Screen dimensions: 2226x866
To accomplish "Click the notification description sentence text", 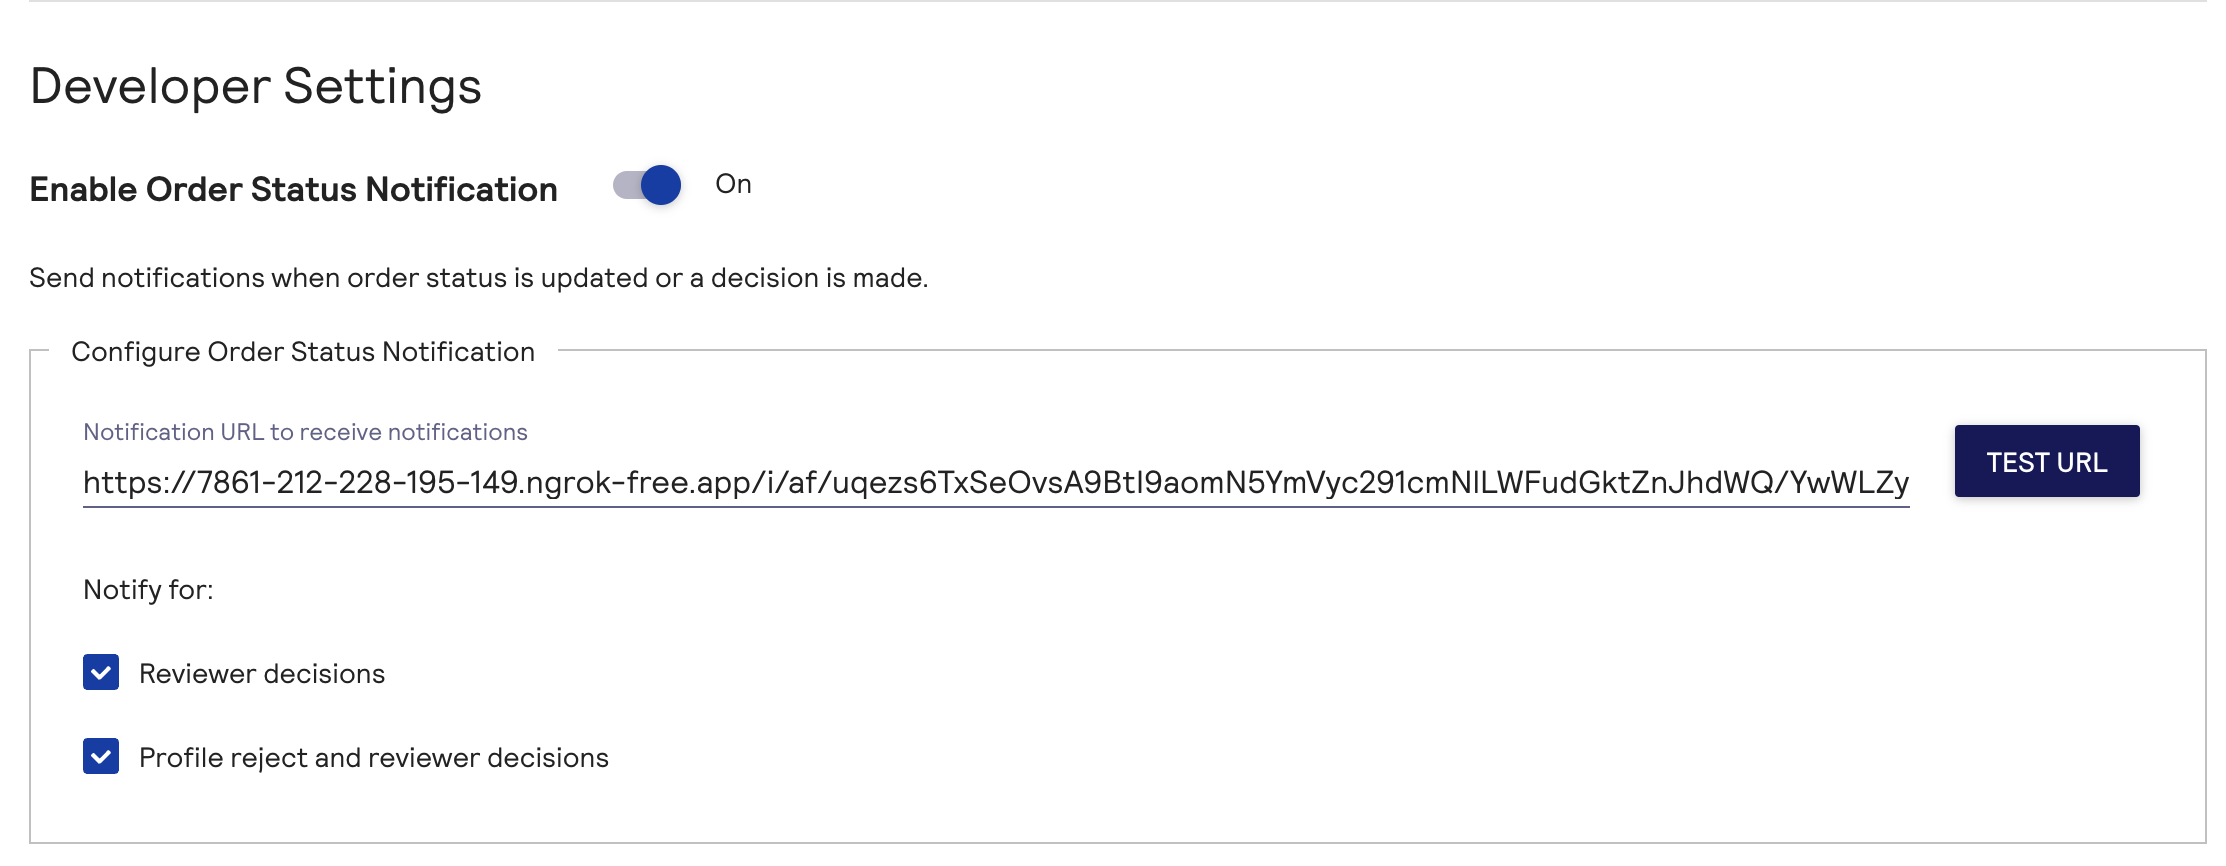I will pos(479,278).
